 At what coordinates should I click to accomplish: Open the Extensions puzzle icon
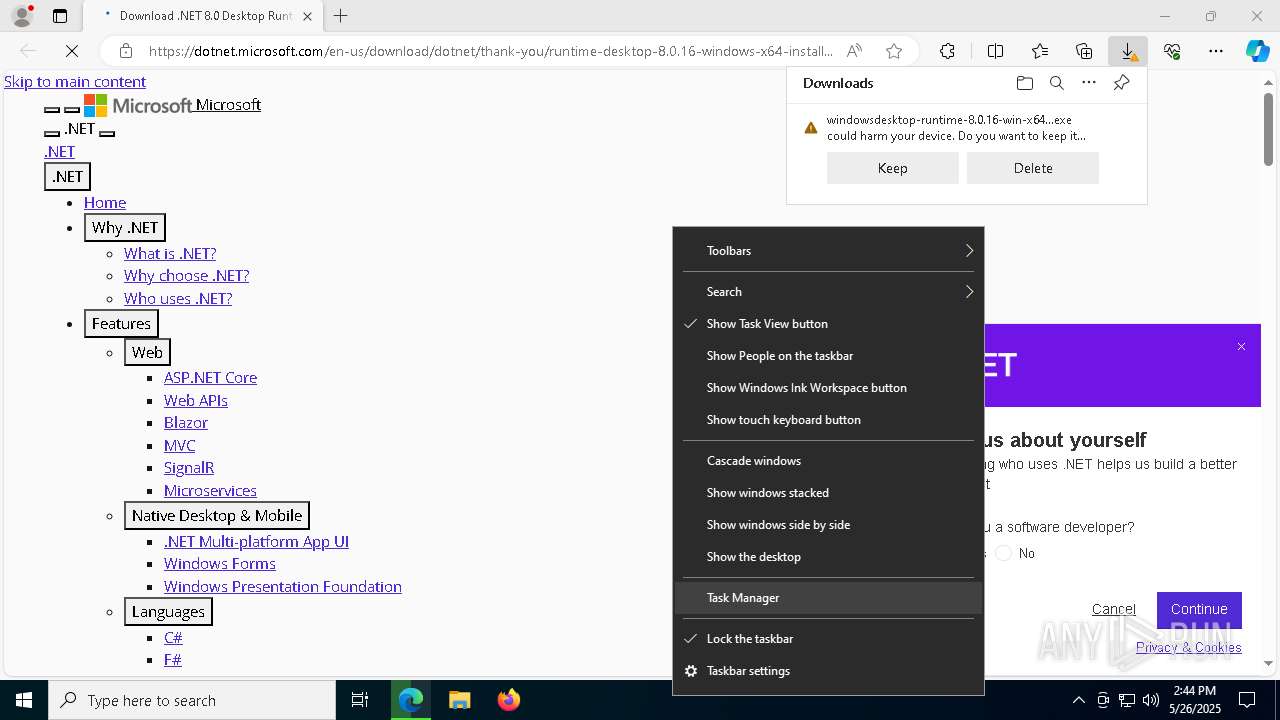(x=947, y=51)
